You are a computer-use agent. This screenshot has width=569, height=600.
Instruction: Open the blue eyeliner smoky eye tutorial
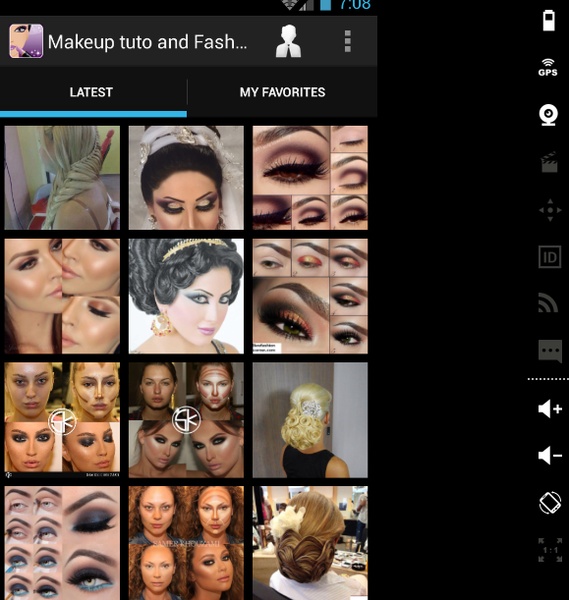[x=62, y=543]
